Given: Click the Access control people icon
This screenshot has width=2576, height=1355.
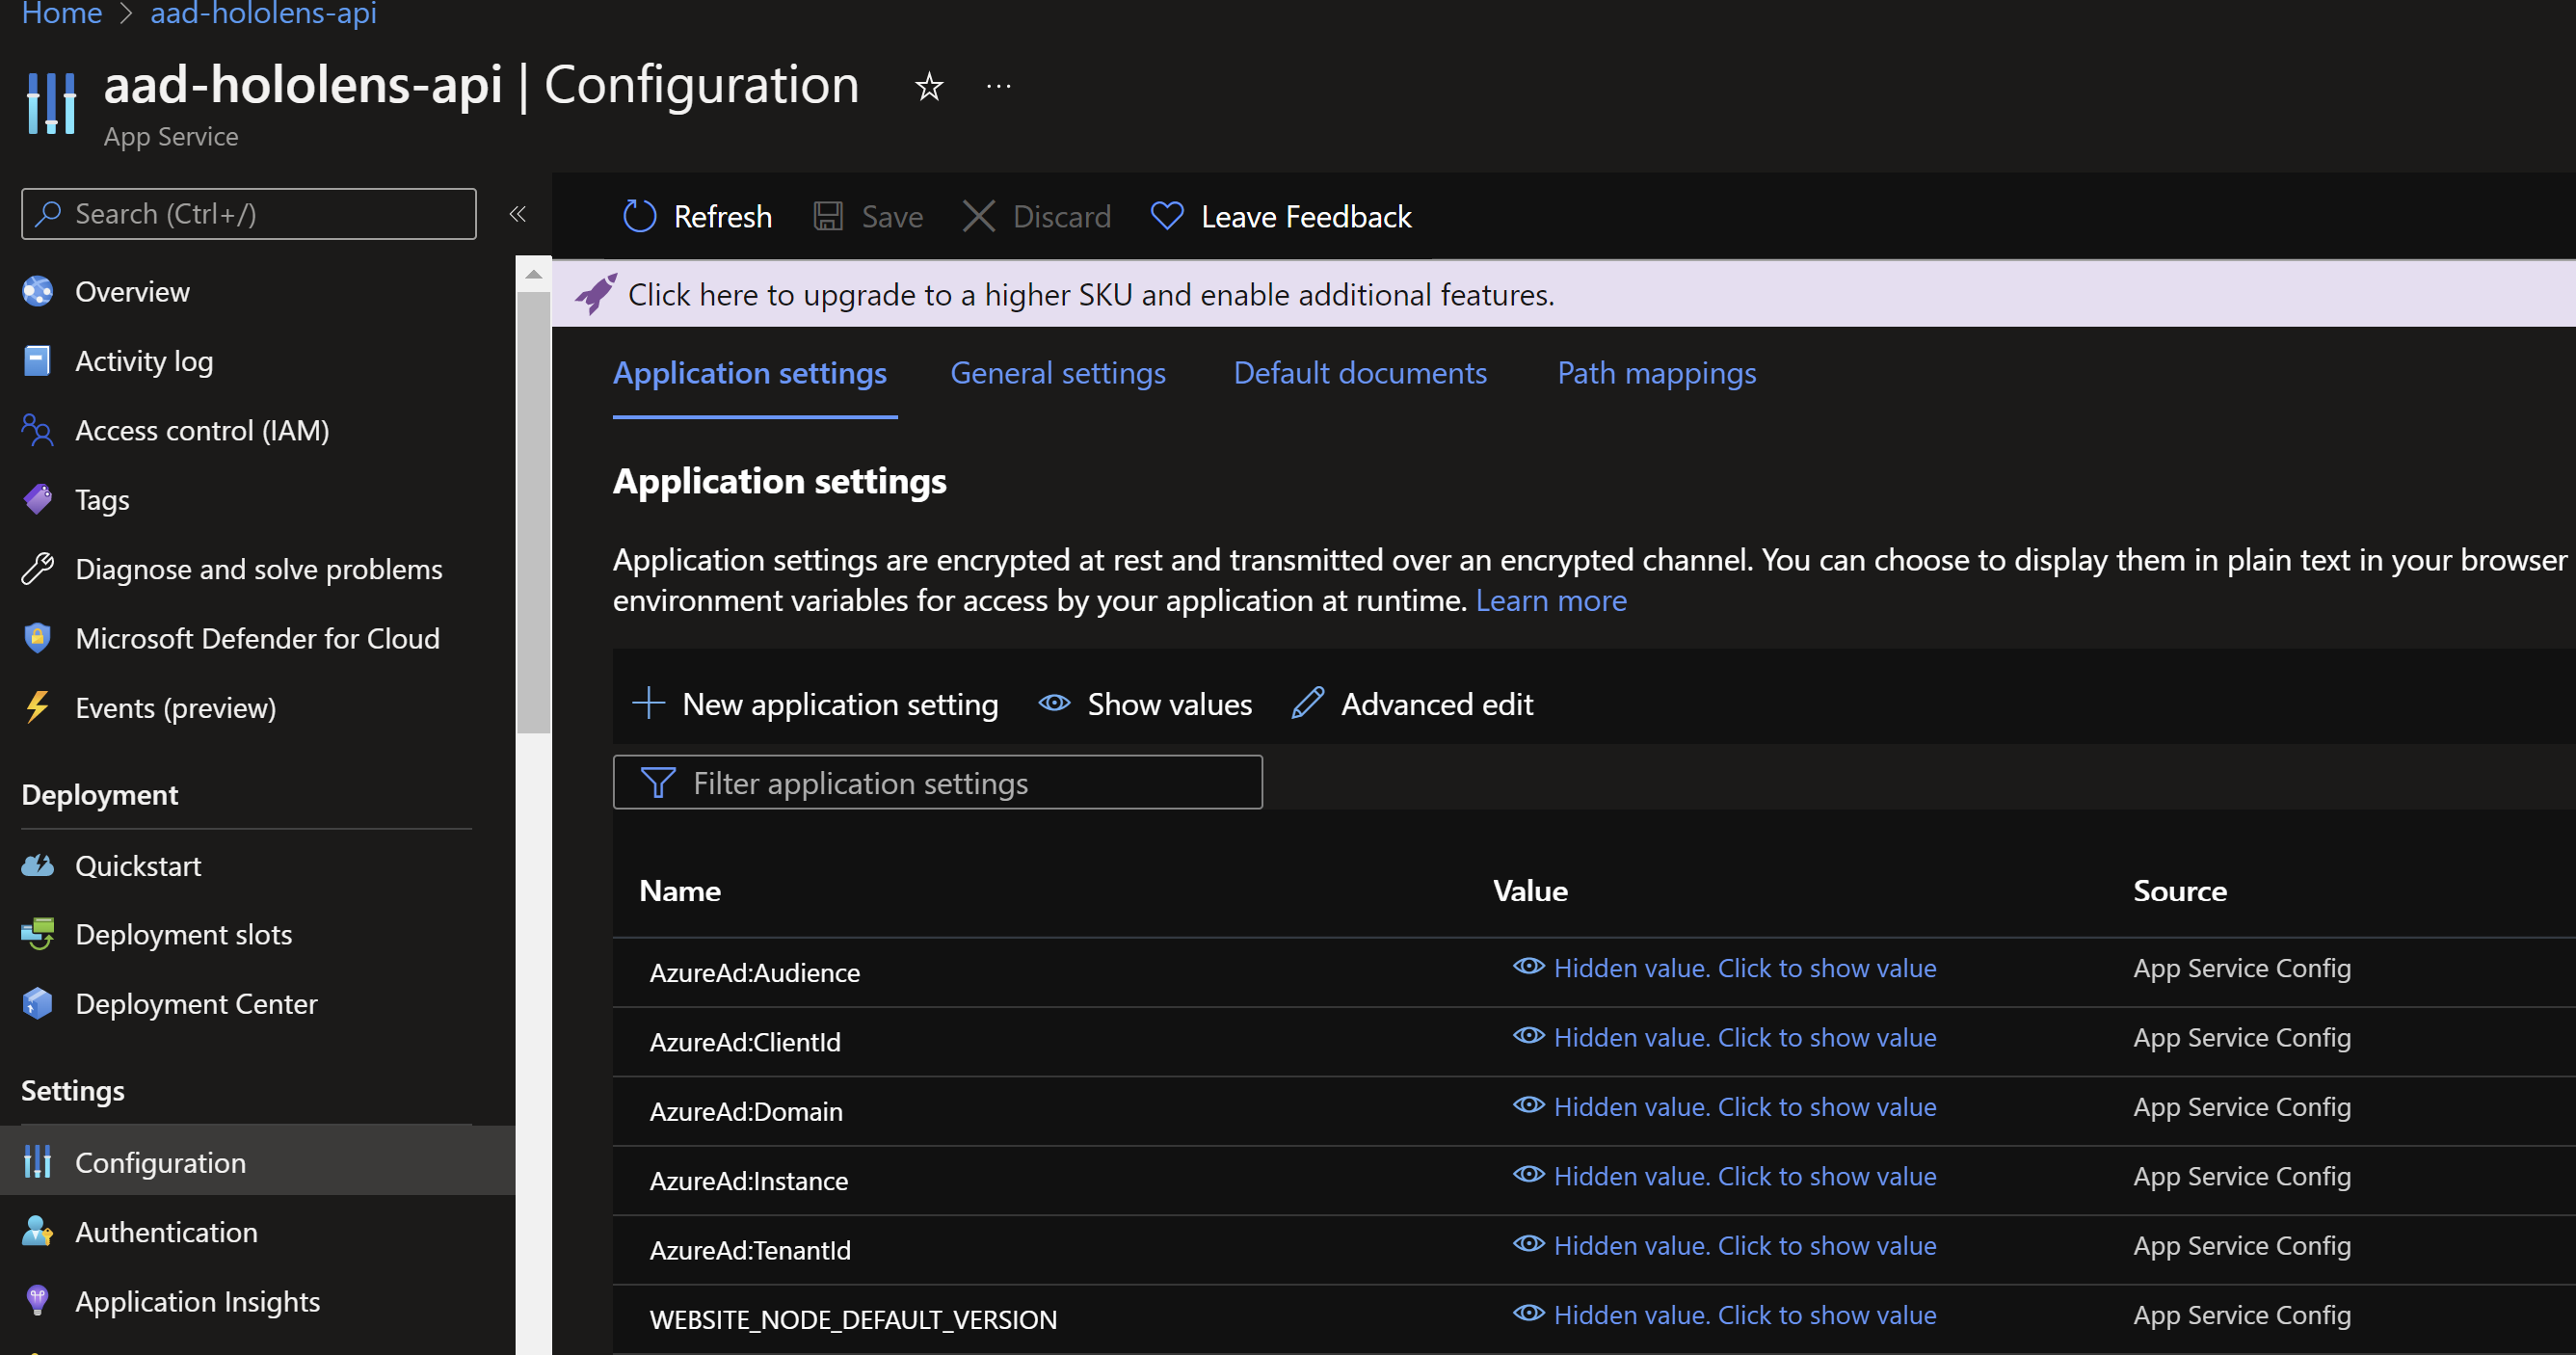Looking at the screenshot, I should tap(37, 430).
